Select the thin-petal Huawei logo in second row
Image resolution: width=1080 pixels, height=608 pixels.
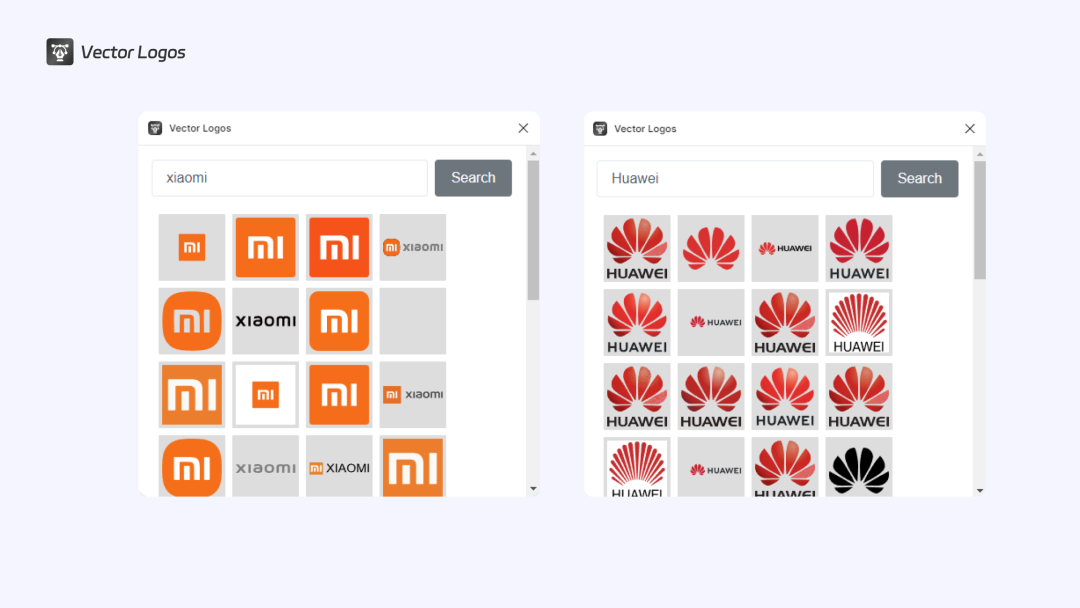859,322
